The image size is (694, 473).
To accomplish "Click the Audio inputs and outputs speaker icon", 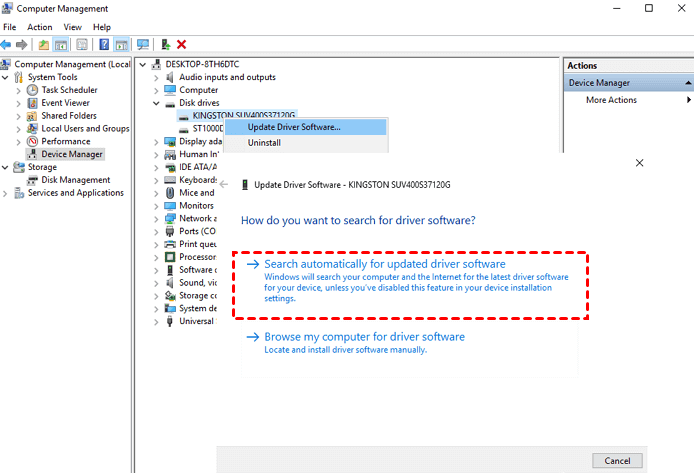I will point(170,77).
